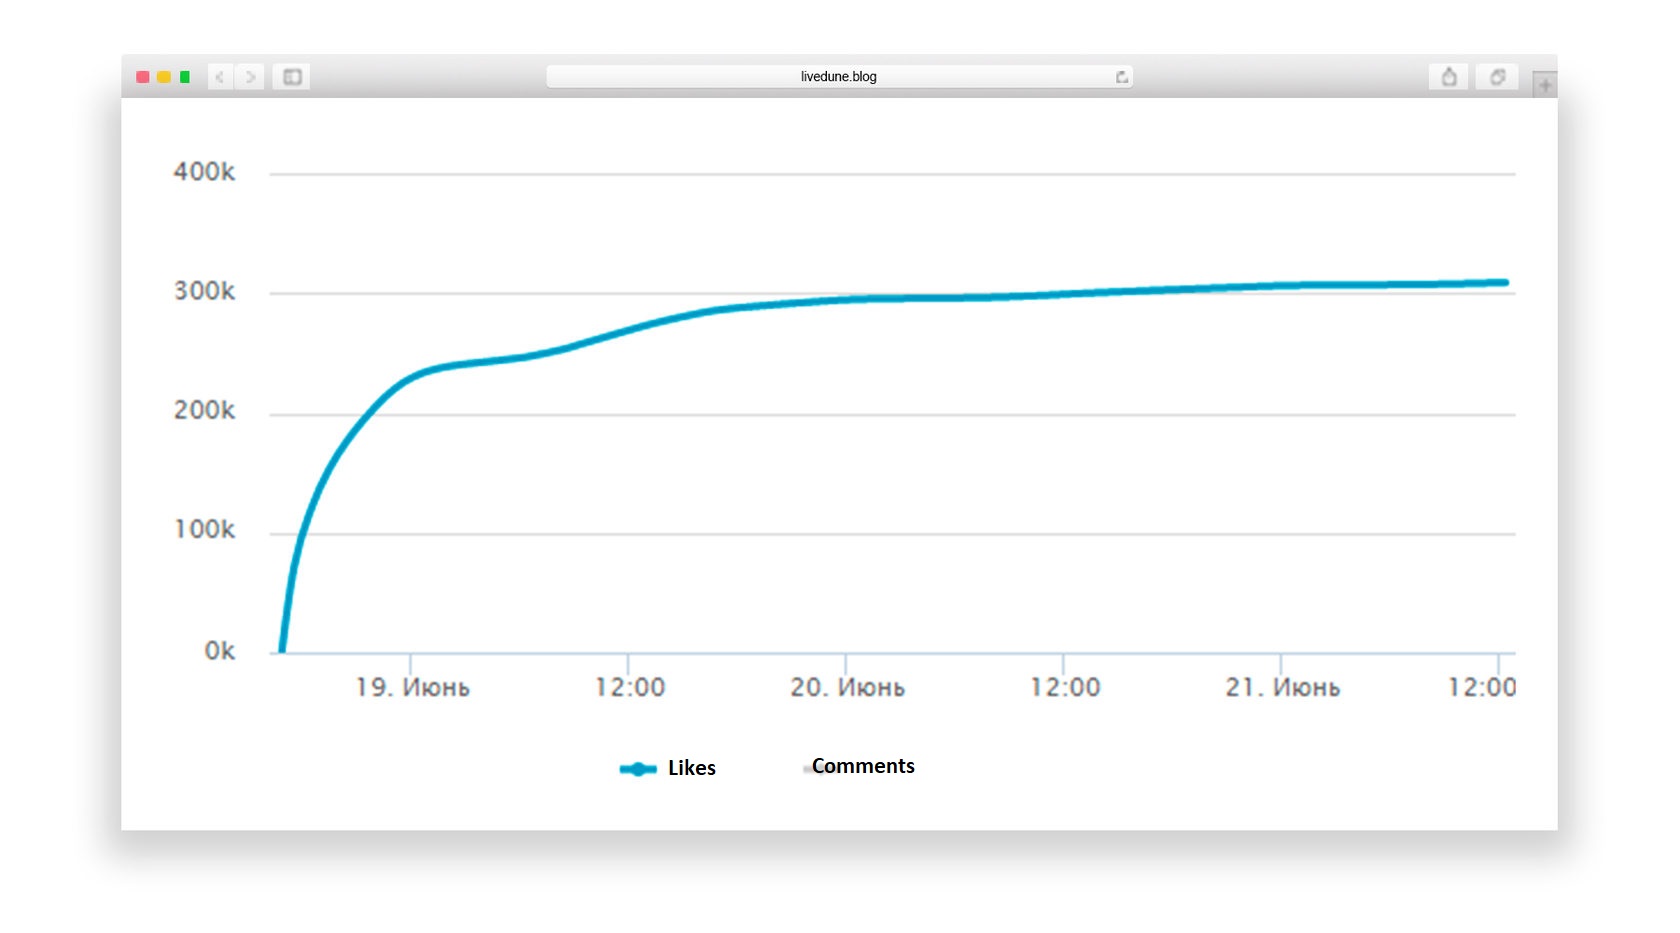Toggle the Comments series in the legend
Image resolution: width=1680 pixels, height=933 pixels.
coord(862,766)
